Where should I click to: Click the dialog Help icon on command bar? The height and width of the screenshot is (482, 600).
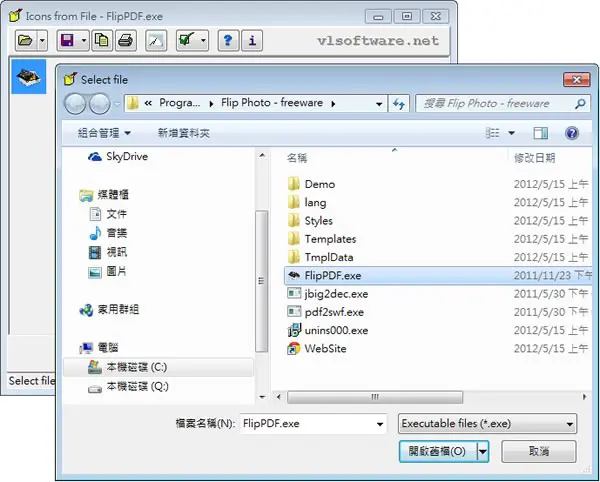point(572,133)
